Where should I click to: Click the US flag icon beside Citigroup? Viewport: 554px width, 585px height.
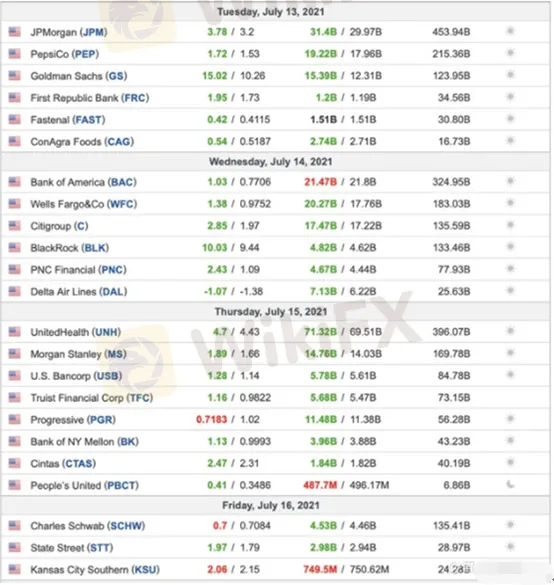[x=15, y=226]
